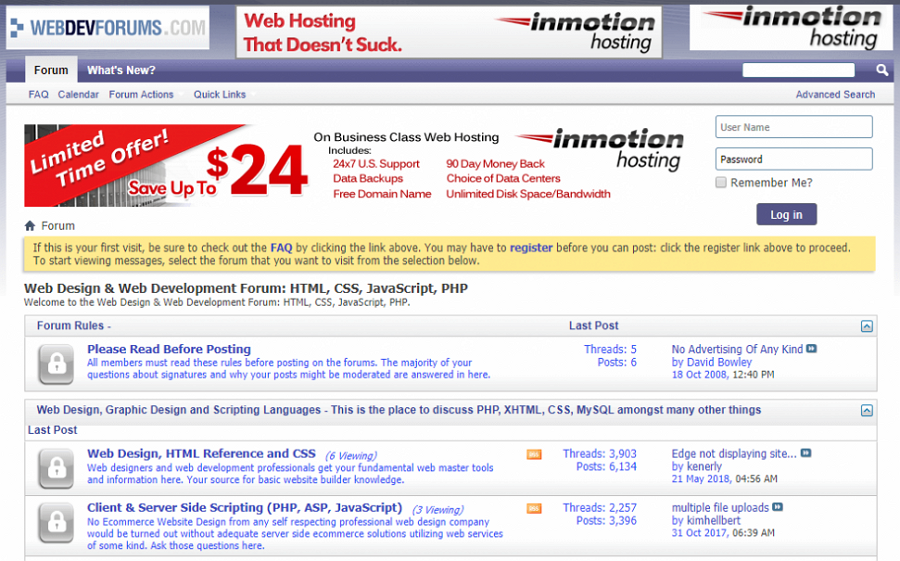This screenshot has width=900, height=561.
Task: Tick the Remember Me checkbox
Action: click(x=721, y=183)
